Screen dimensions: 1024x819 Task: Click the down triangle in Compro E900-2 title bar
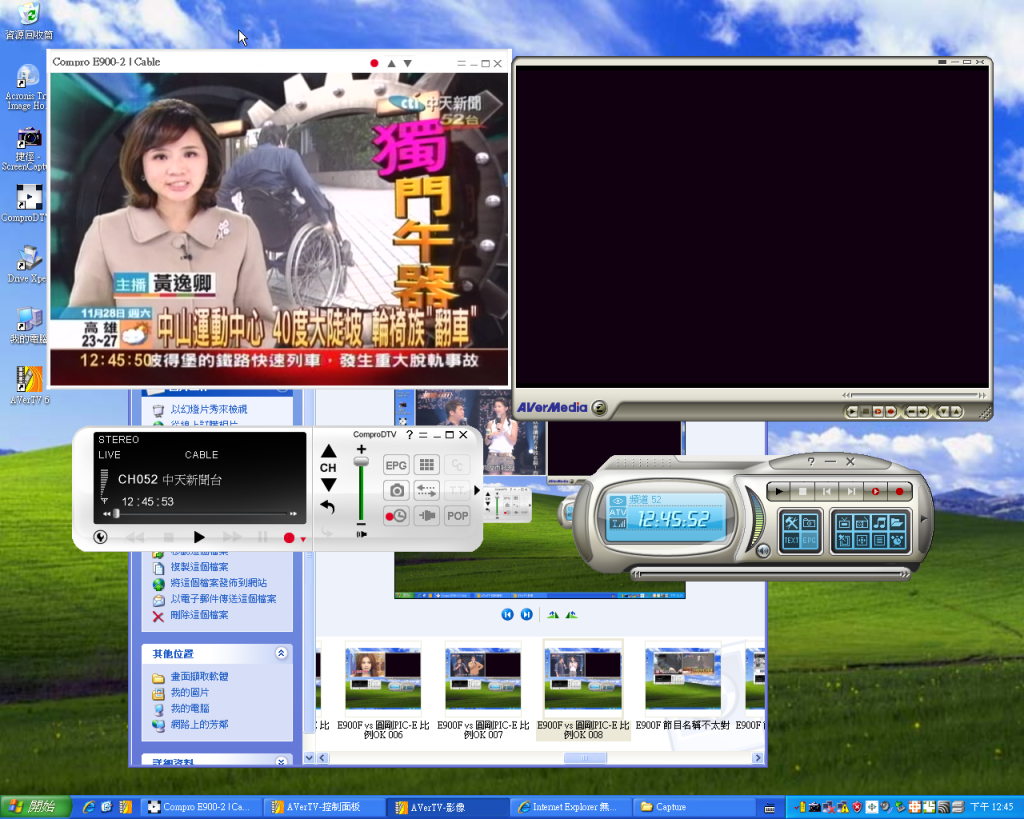(x=408, y=63)
